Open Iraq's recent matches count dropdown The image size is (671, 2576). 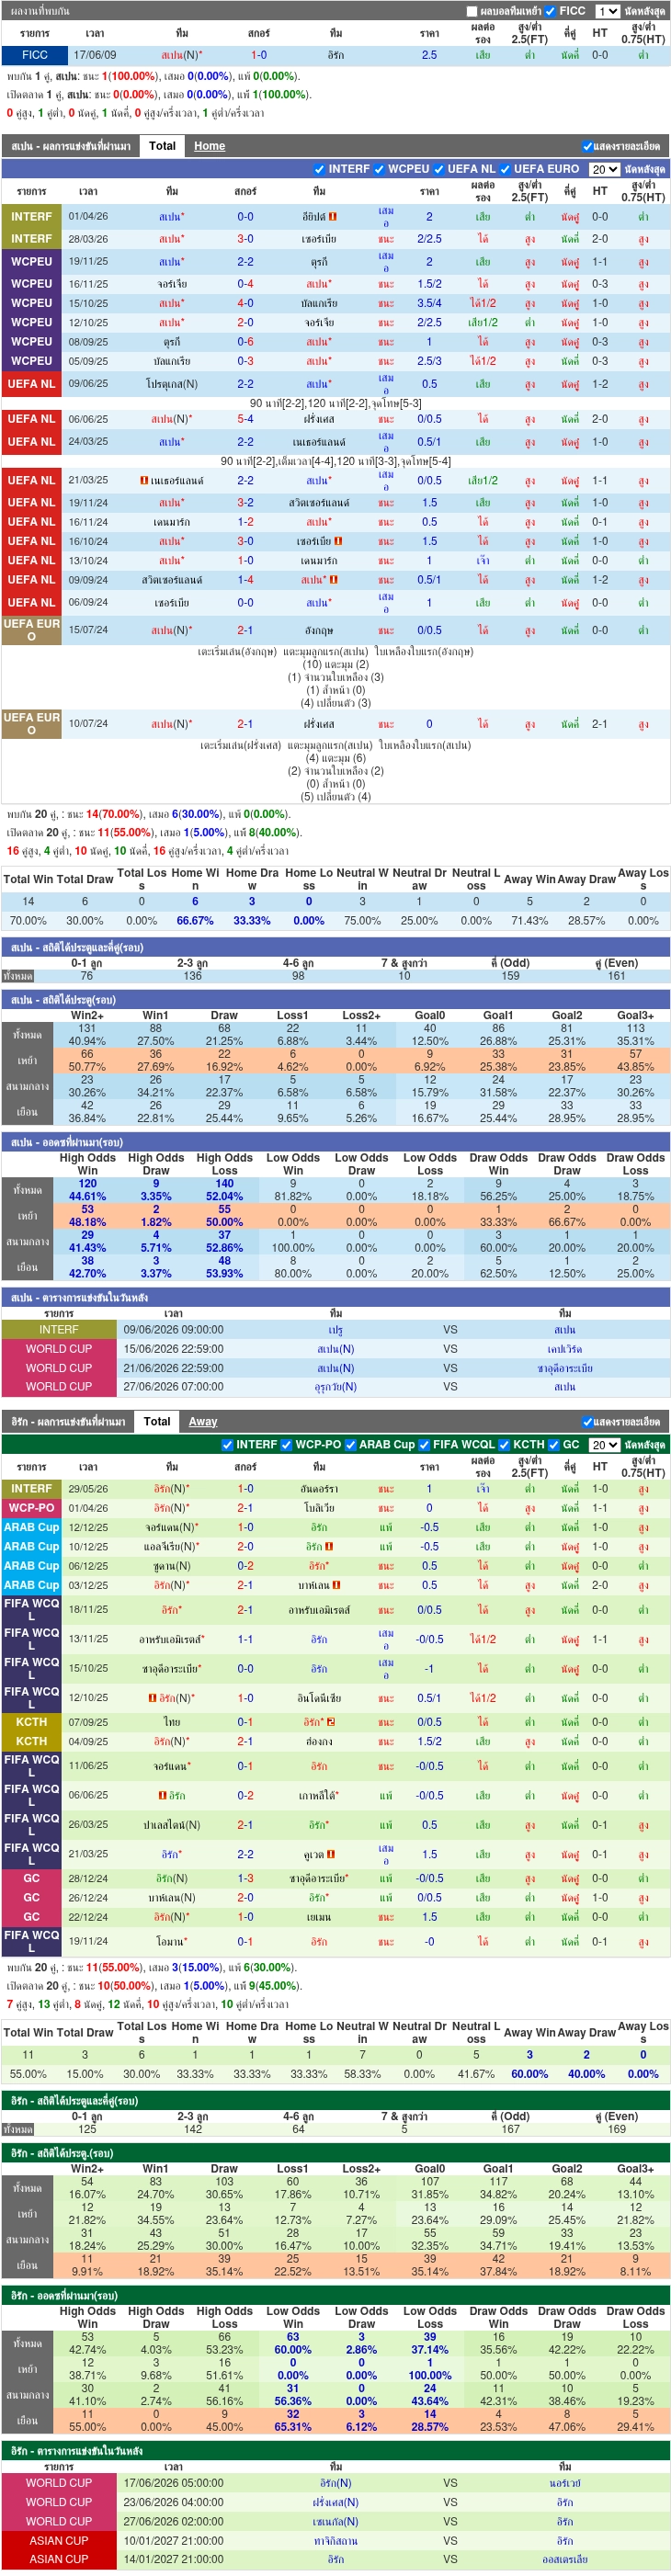click(x=604, y=1444)
